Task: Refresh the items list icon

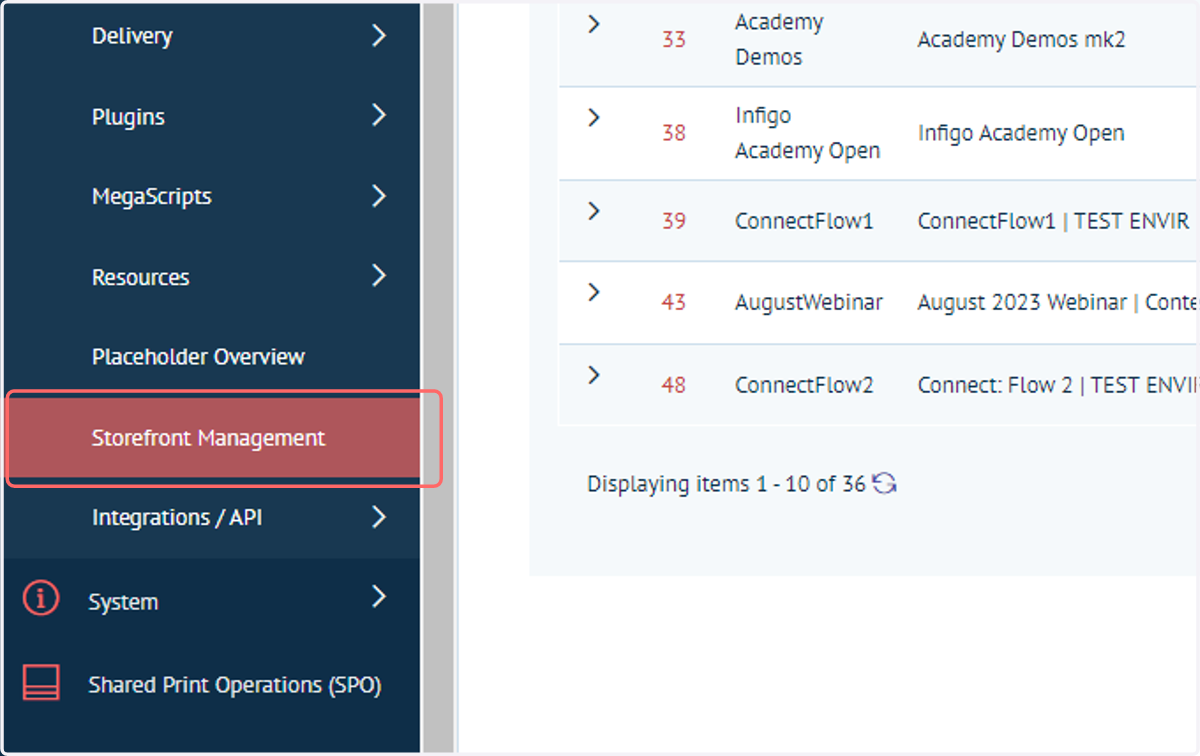Action: (884, 484)
